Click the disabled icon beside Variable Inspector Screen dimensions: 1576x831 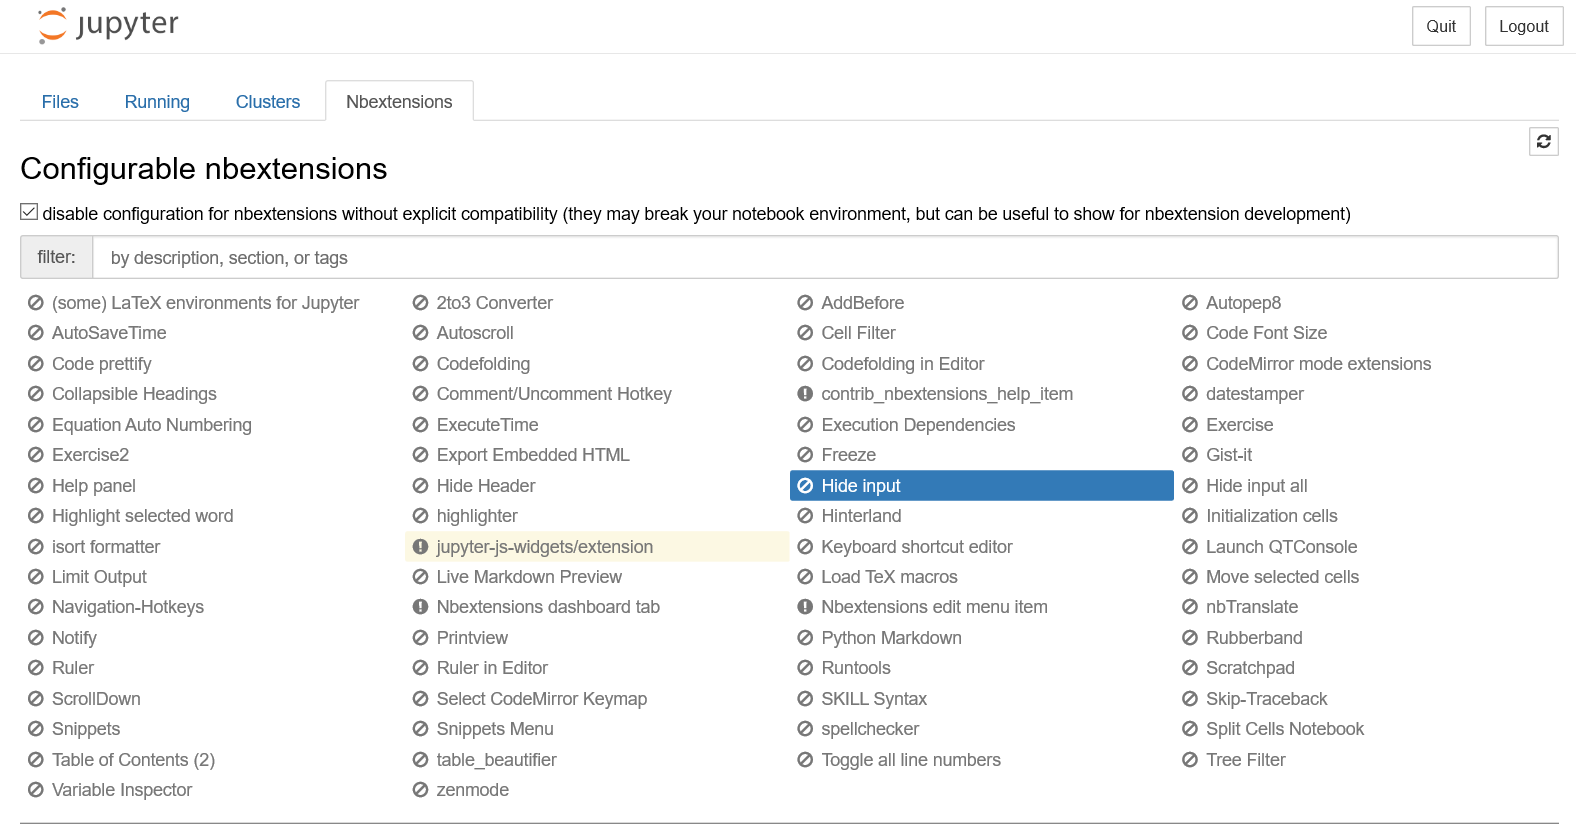[x=36, y=790]
